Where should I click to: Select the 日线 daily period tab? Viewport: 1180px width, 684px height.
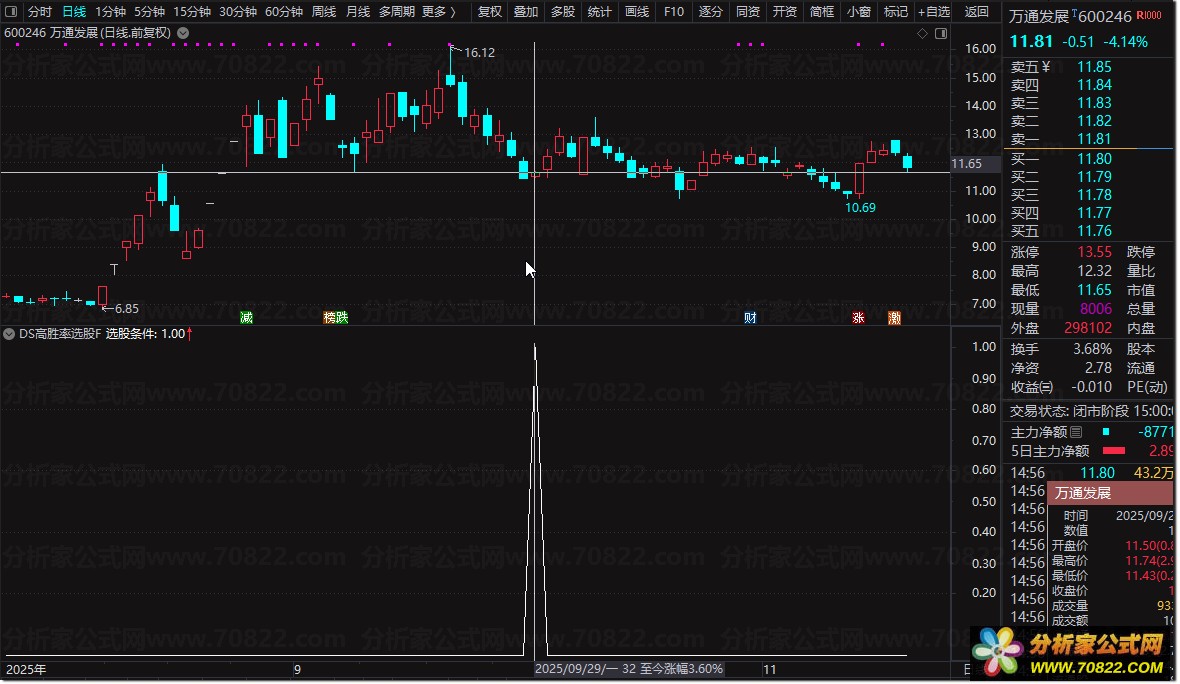pos(74,11)
